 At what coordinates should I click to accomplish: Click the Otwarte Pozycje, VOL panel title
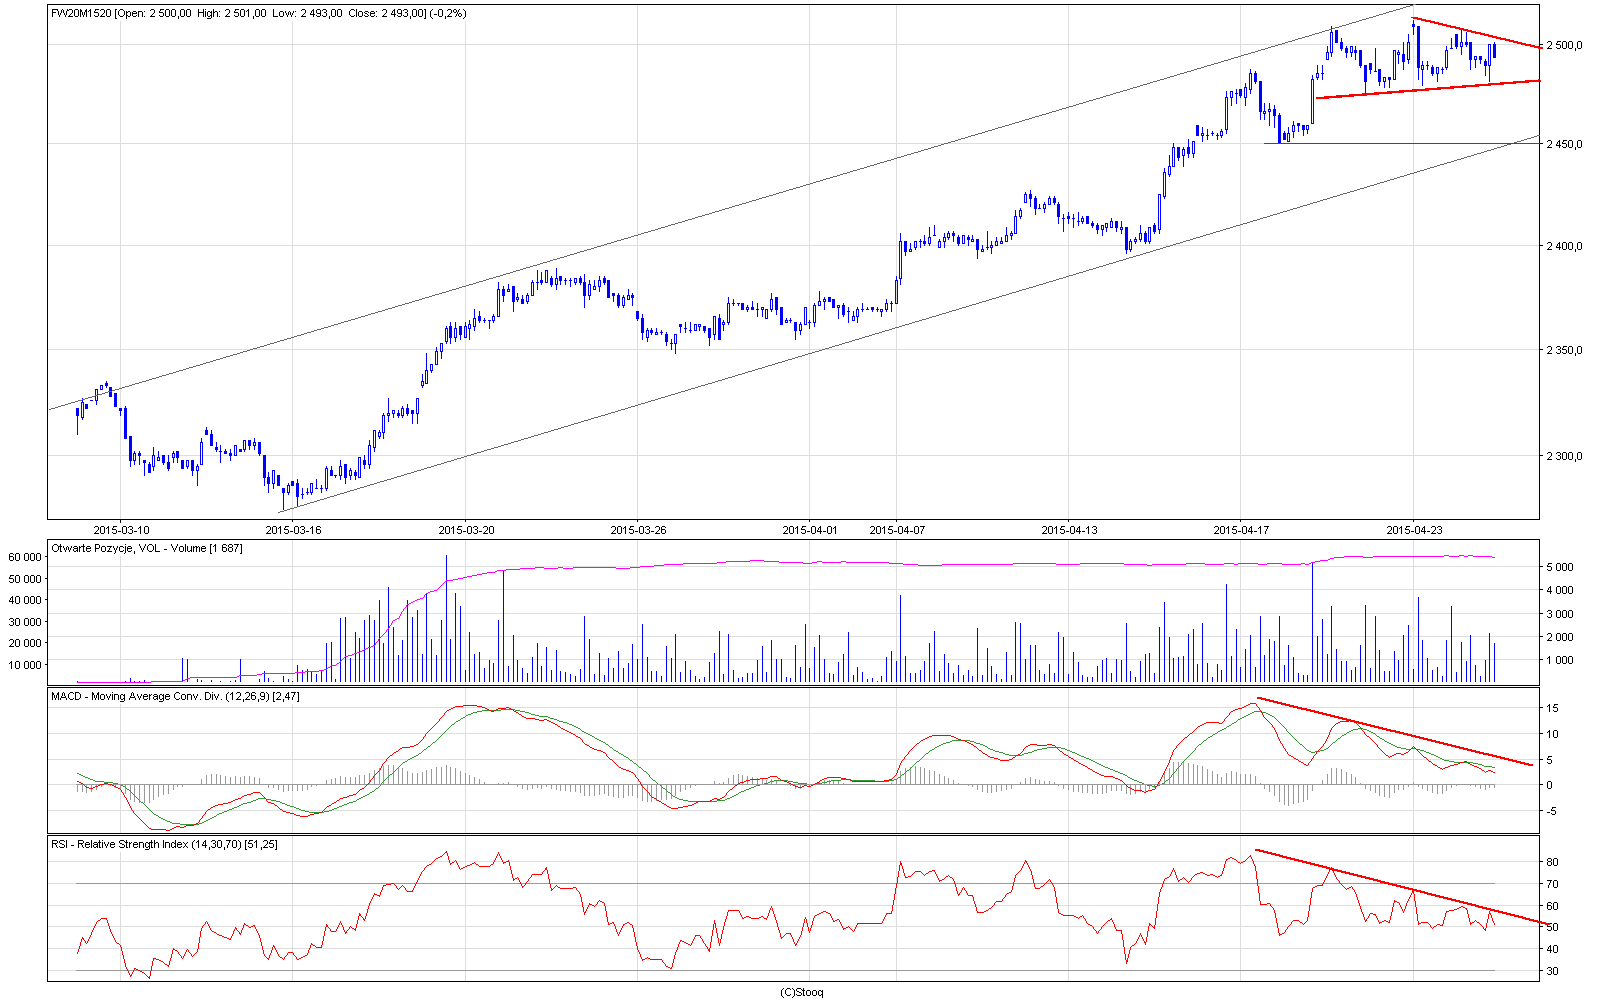click(146, 548)
